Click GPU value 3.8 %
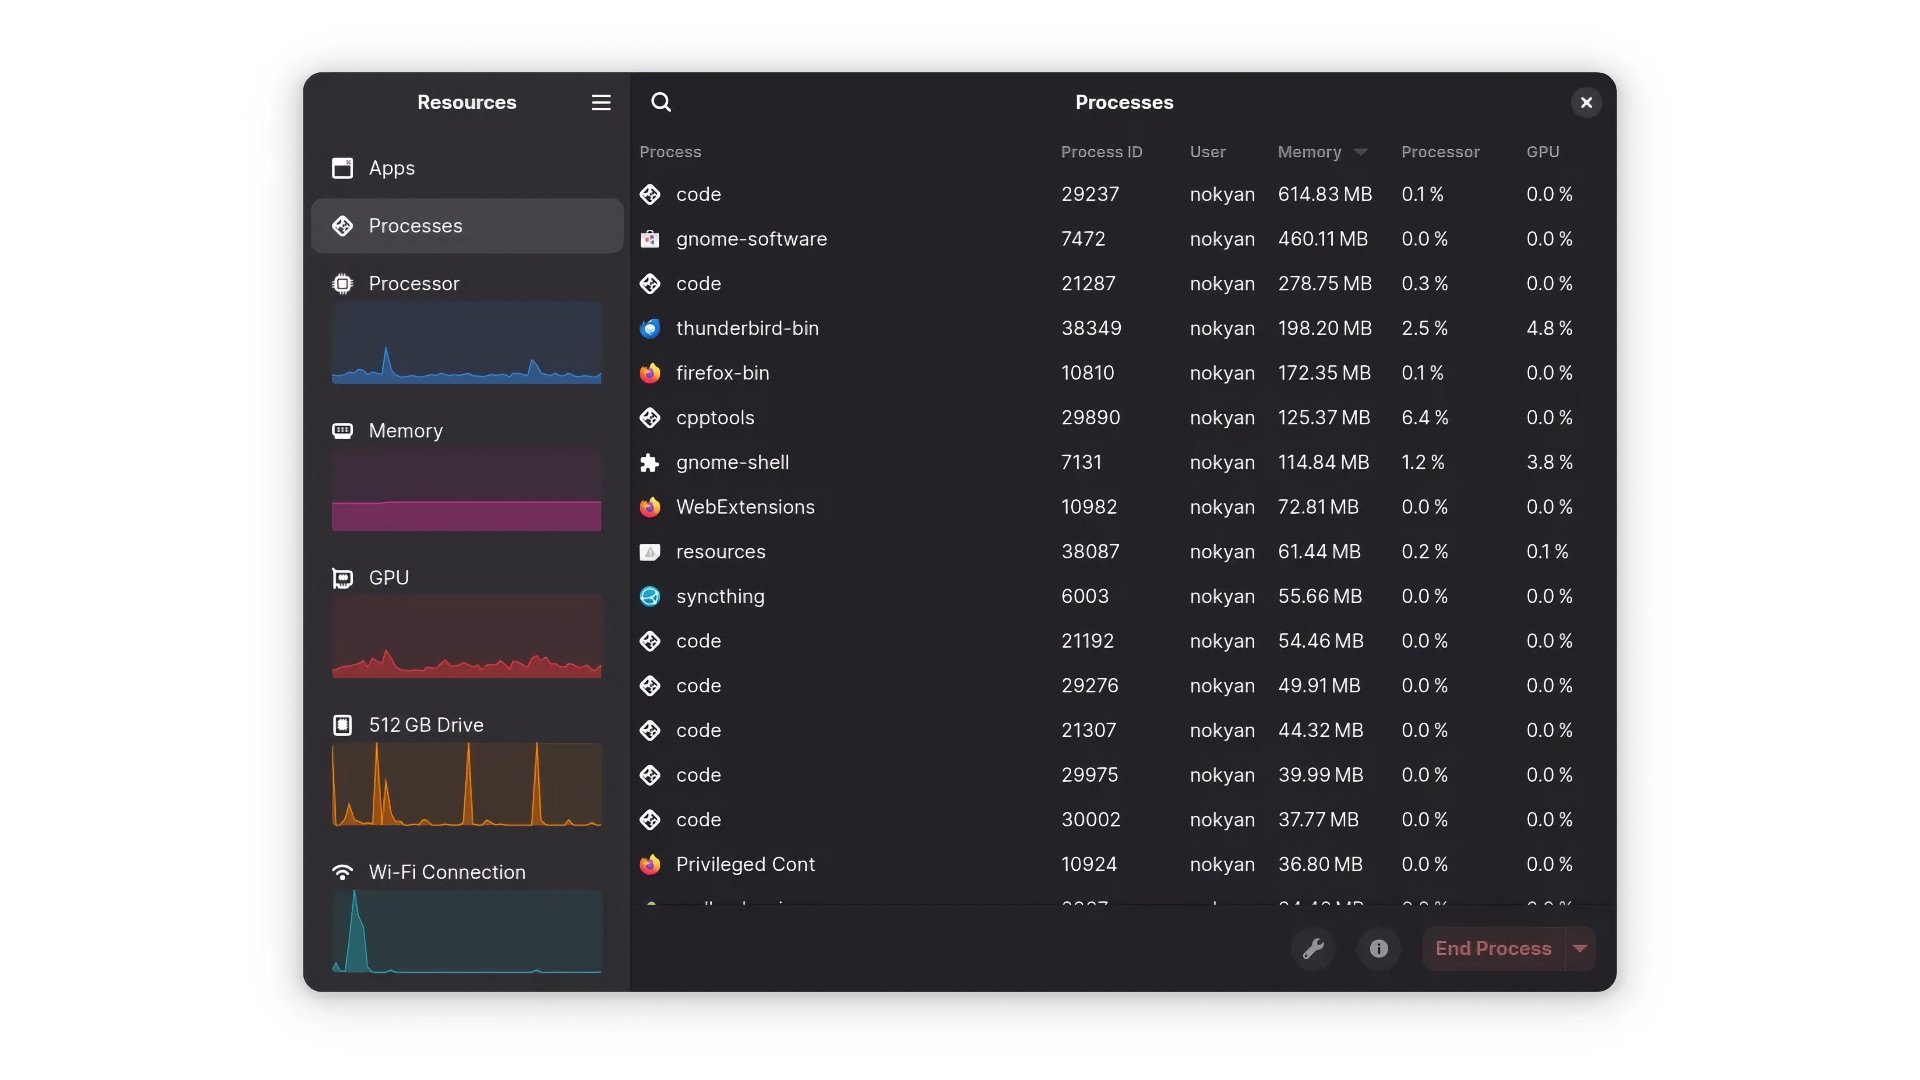This screenshot has width=1920, height=1080. [x=1549, y=462]
